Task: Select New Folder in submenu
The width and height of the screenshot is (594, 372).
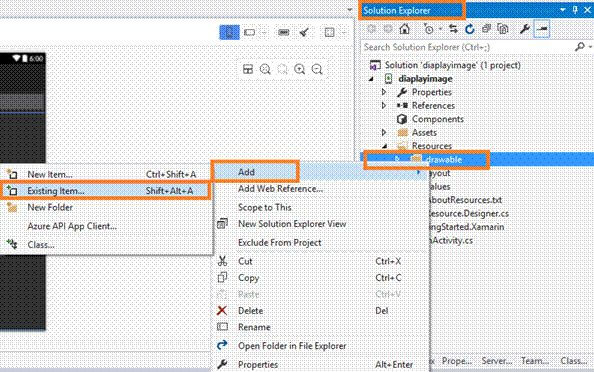Action: tap(106, 208)
